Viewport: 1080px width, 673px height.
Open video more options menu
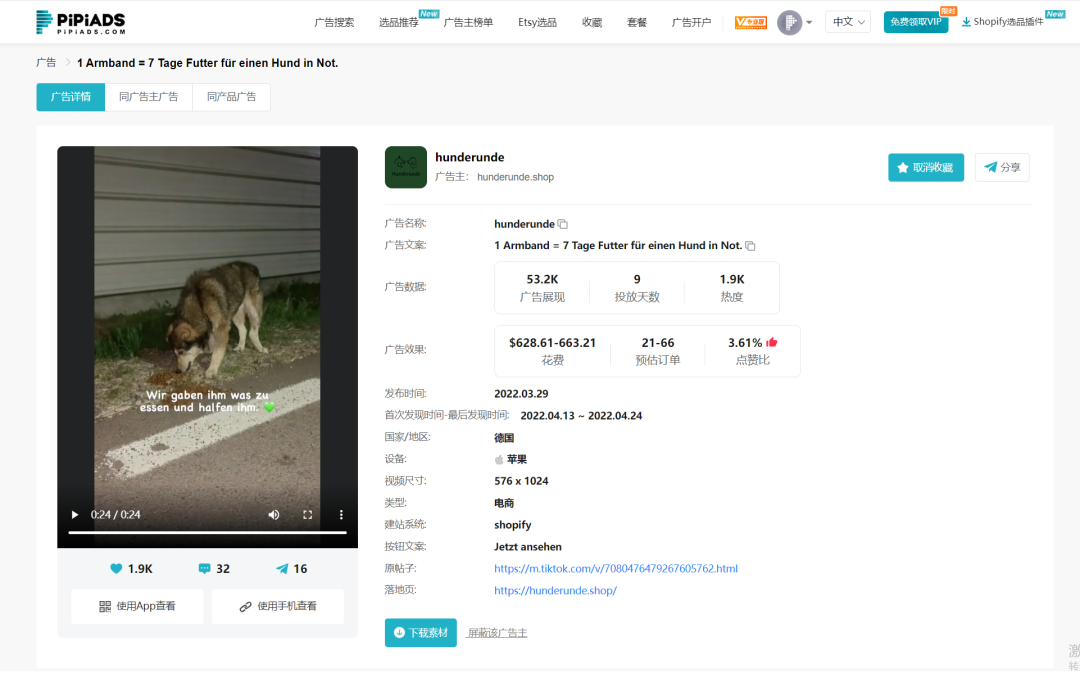[x=341, y=515]
